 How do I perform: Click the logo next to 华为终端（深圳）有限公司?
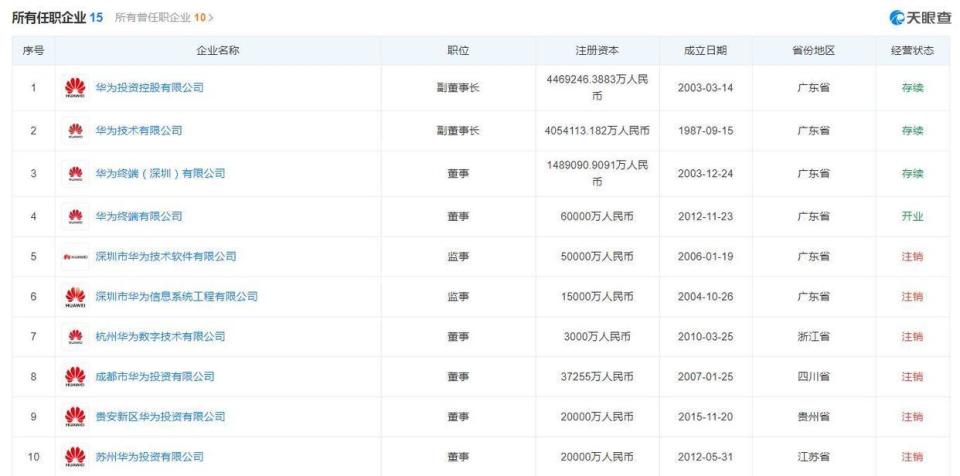click(75, 173)
